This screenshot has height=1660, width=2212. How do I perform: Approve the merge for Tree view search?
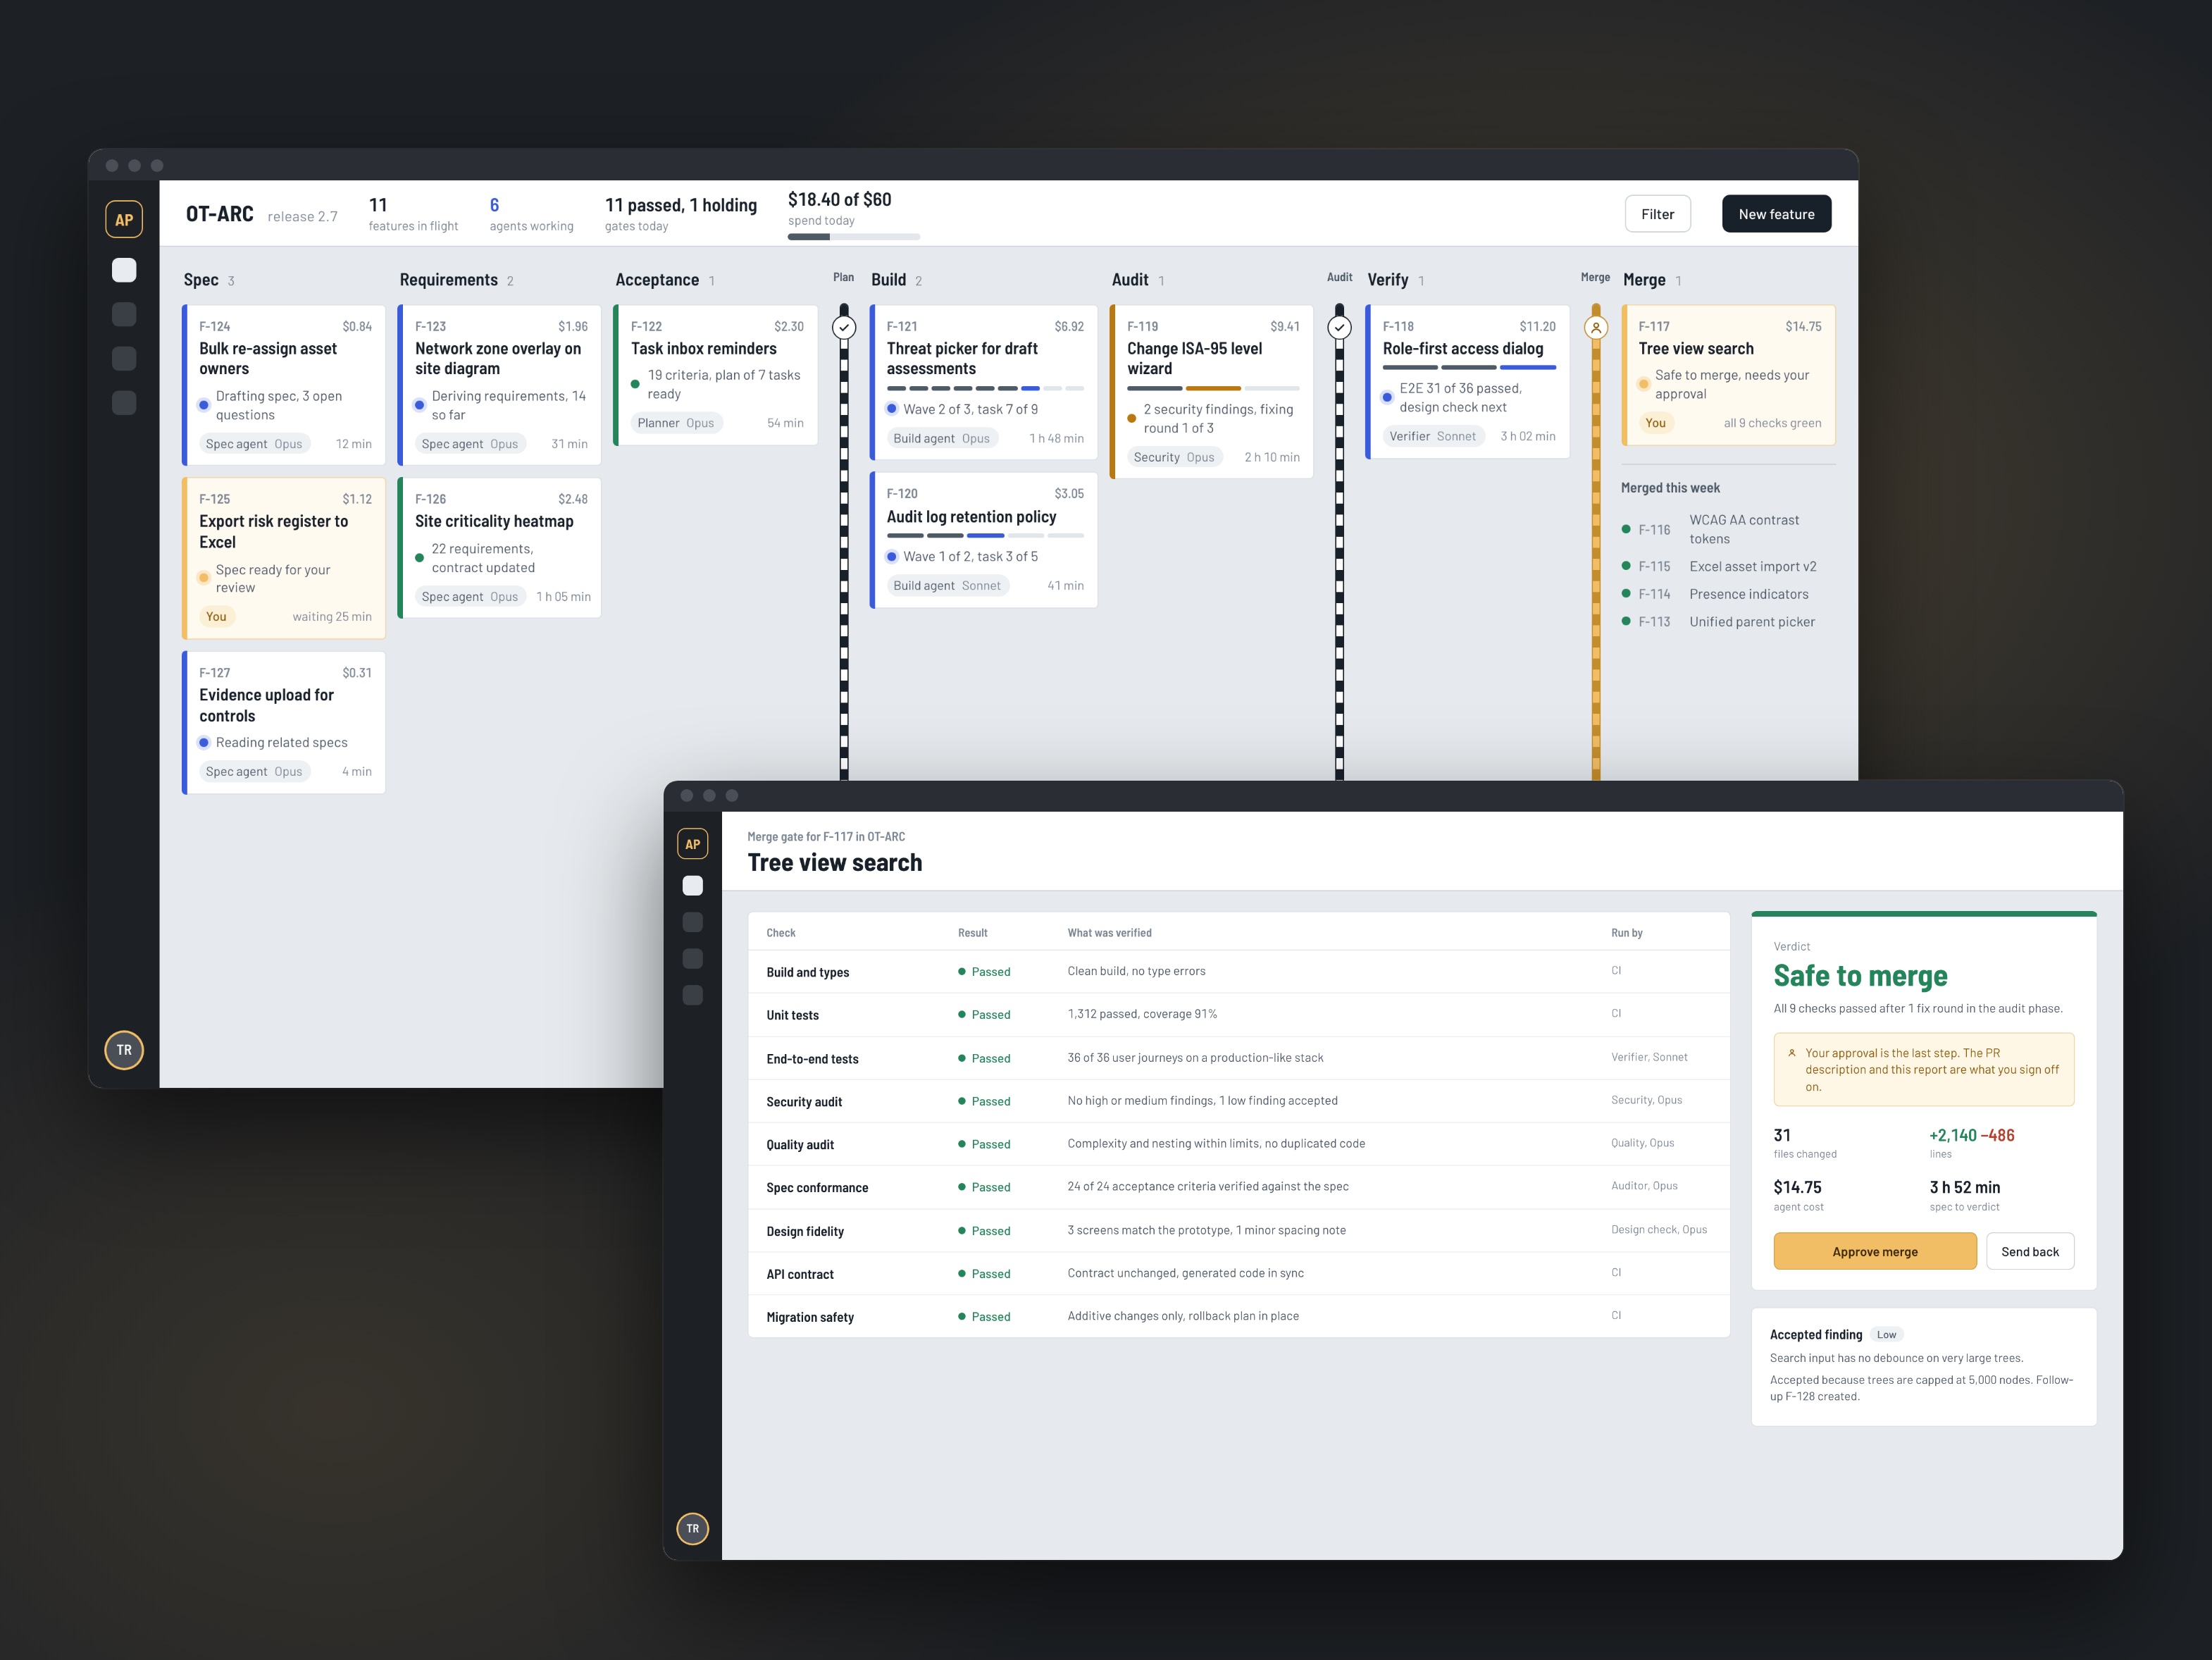tap(1874, 1251)
